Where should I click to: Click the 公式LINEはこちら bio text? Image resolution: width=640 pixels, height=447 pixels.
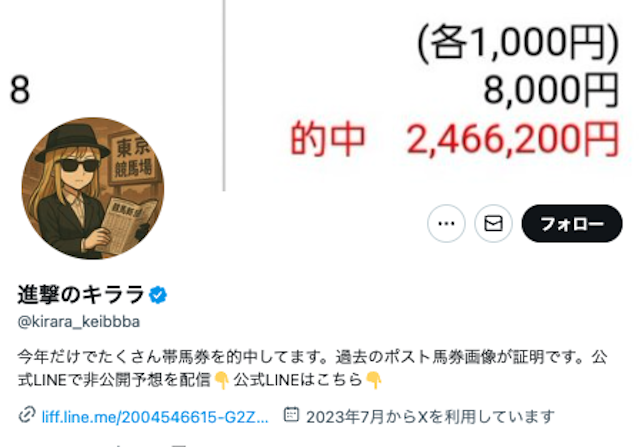tap(298, 380)
